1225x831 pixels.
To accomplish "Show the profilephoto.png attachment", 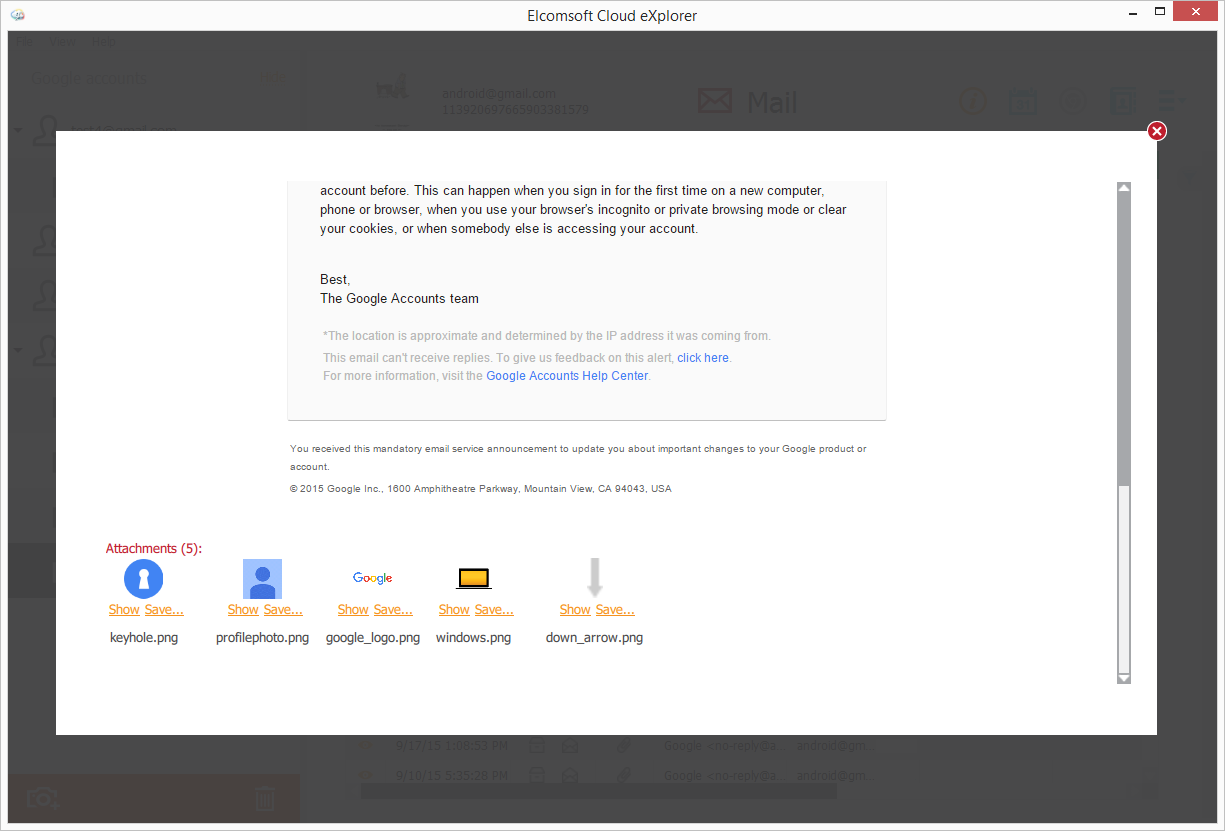I will click(243, 609).
